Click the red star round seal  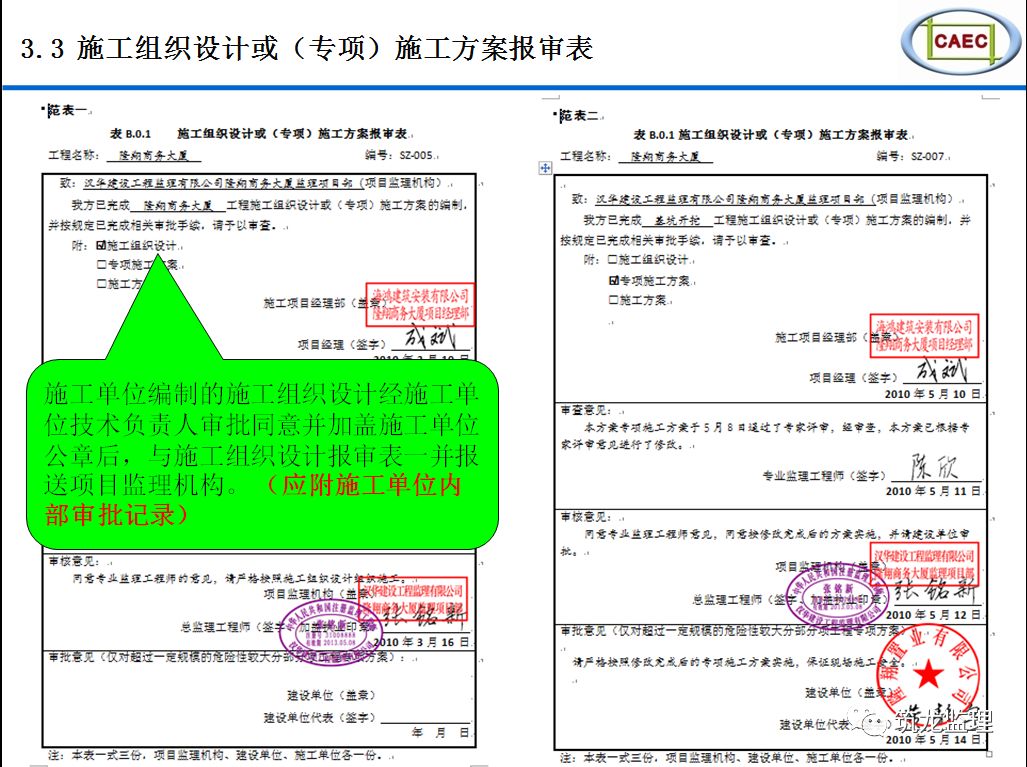[x=927, y=677]
